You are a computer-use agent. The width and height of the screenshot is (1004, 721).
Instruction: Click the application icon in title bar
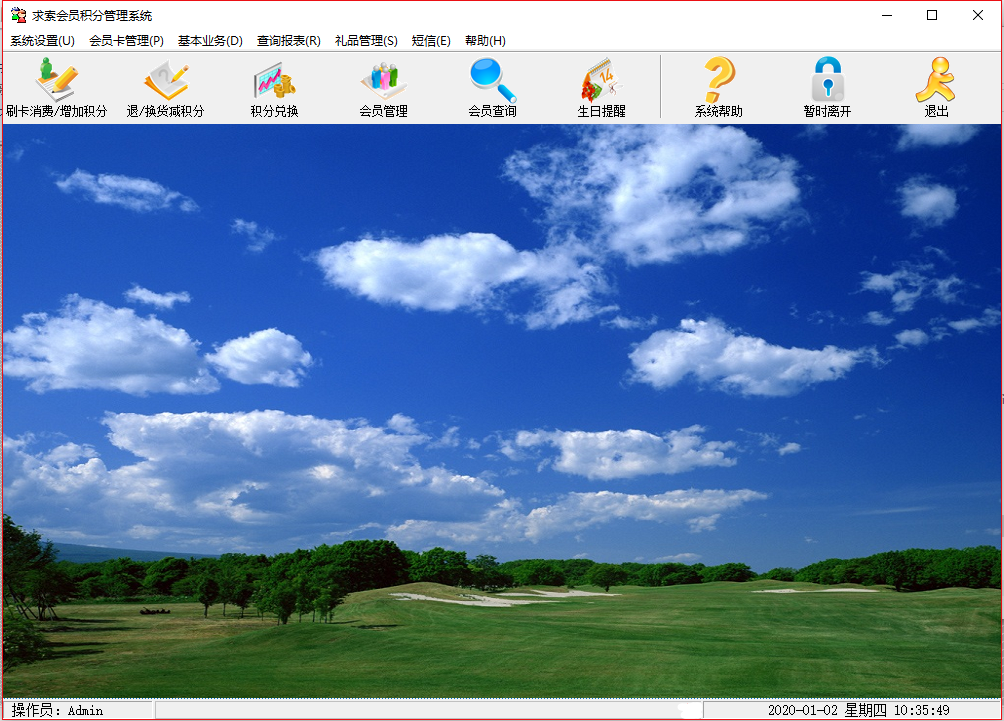(x=17, y=15)
